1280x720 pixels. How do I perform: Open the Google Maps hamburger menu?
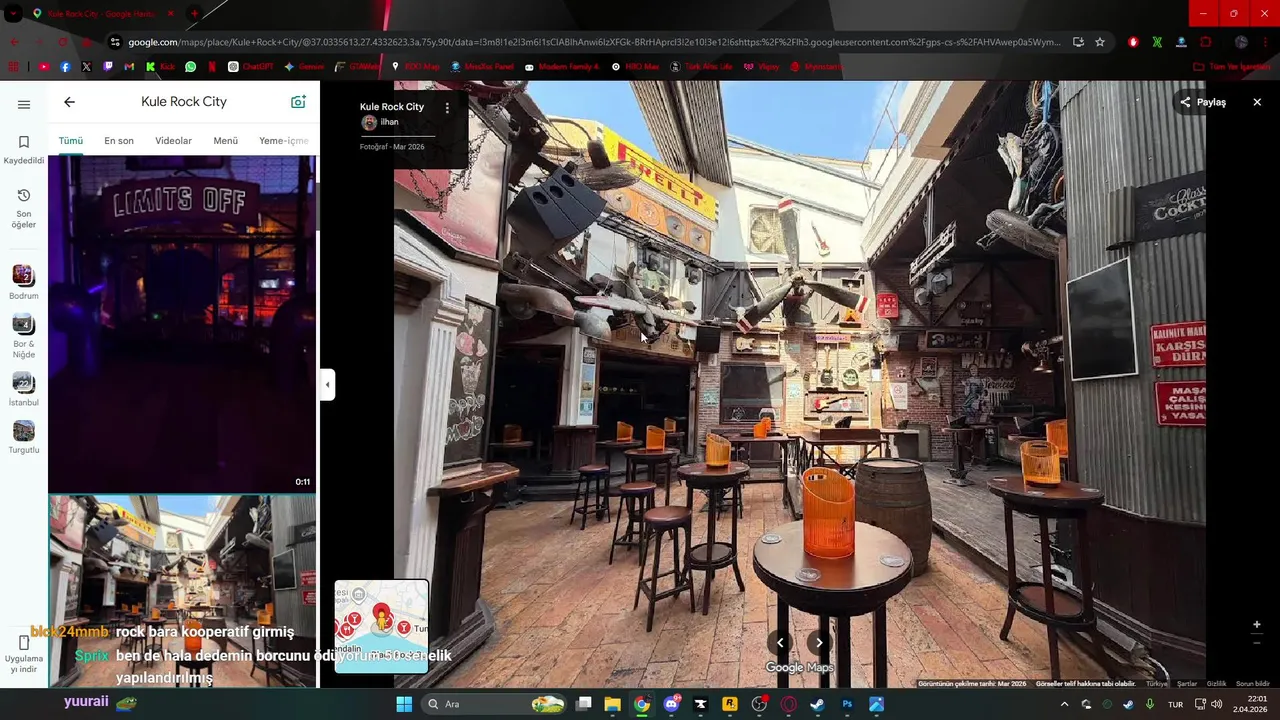click(24, 104)
